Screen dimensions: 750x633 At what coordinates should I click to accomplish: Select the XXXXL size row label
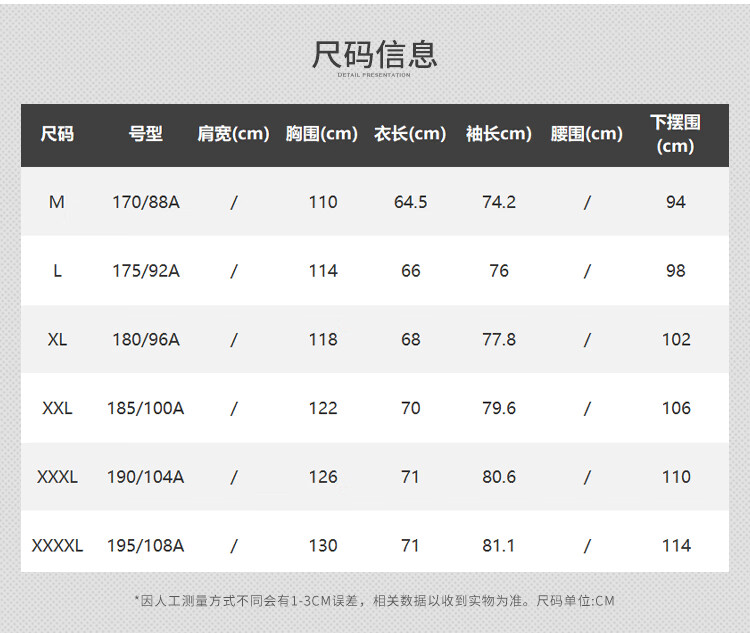57,546
